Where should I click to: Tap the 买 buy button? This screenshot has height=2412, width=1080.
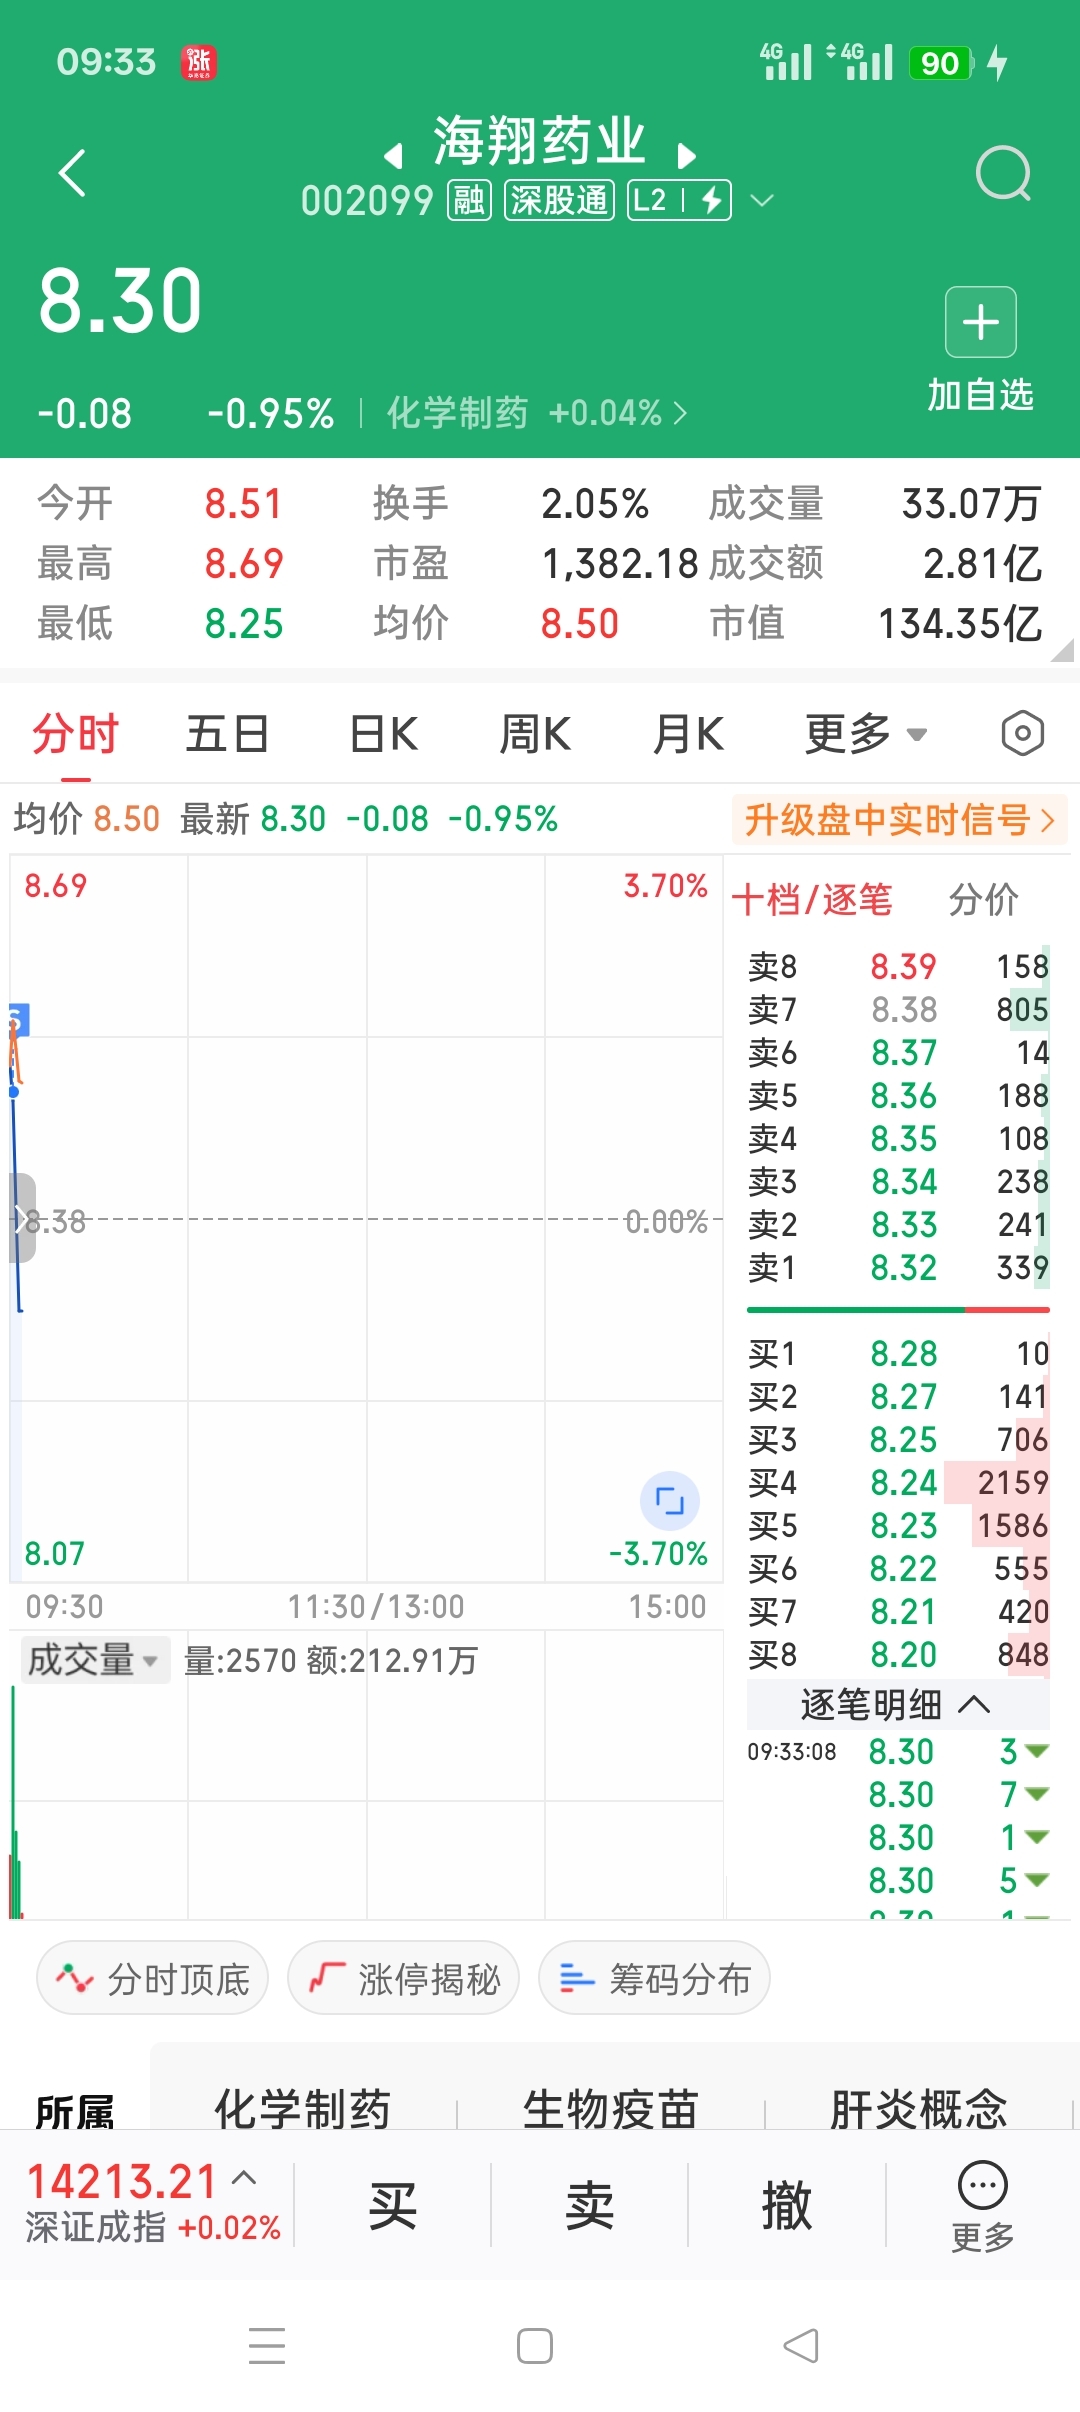(x=392, y=2207)
